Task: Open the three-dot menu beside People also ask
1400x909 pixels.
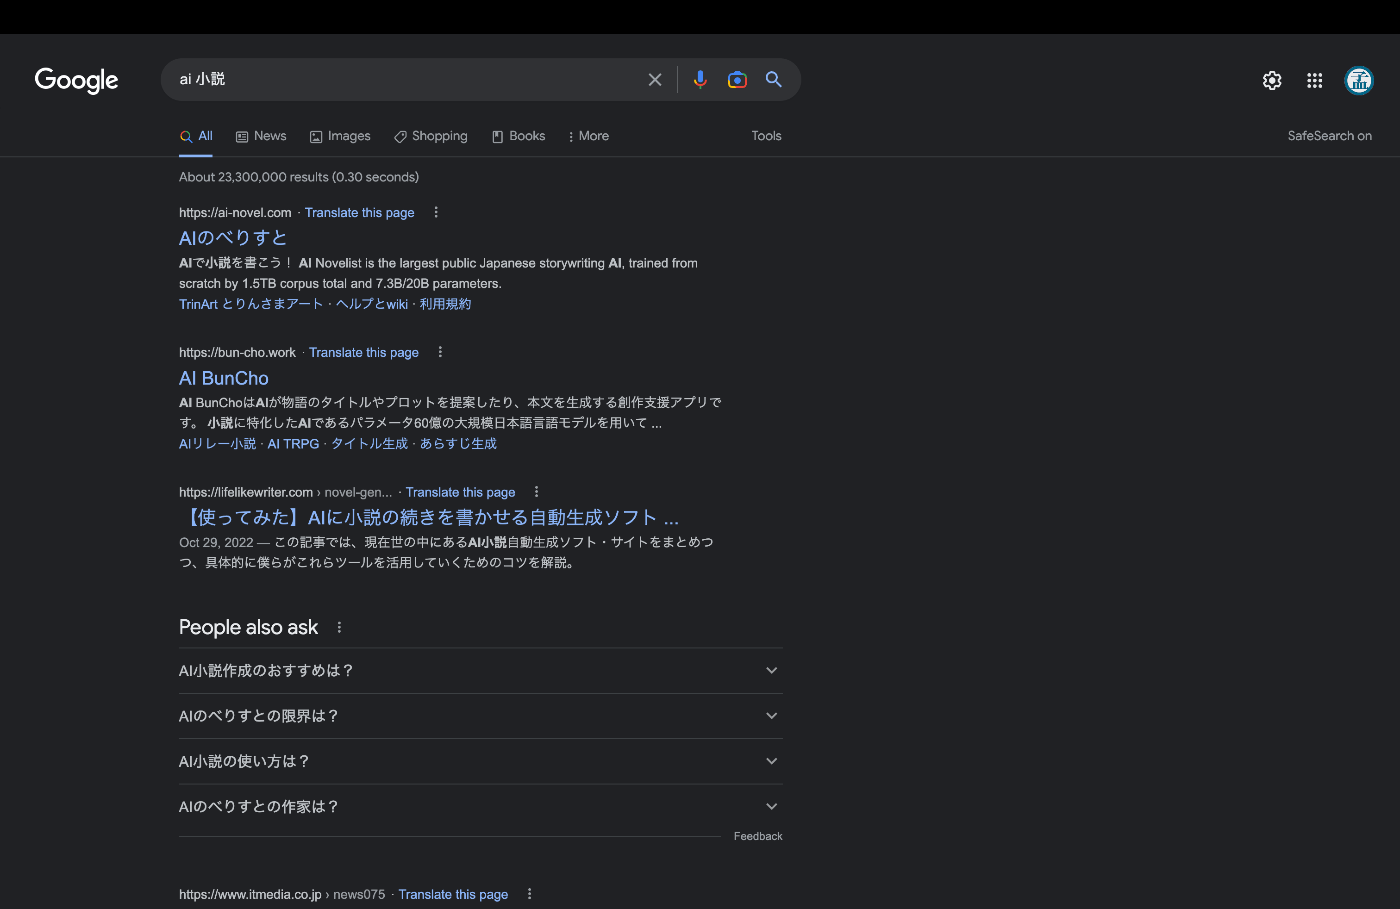Action: coord(340,628)
